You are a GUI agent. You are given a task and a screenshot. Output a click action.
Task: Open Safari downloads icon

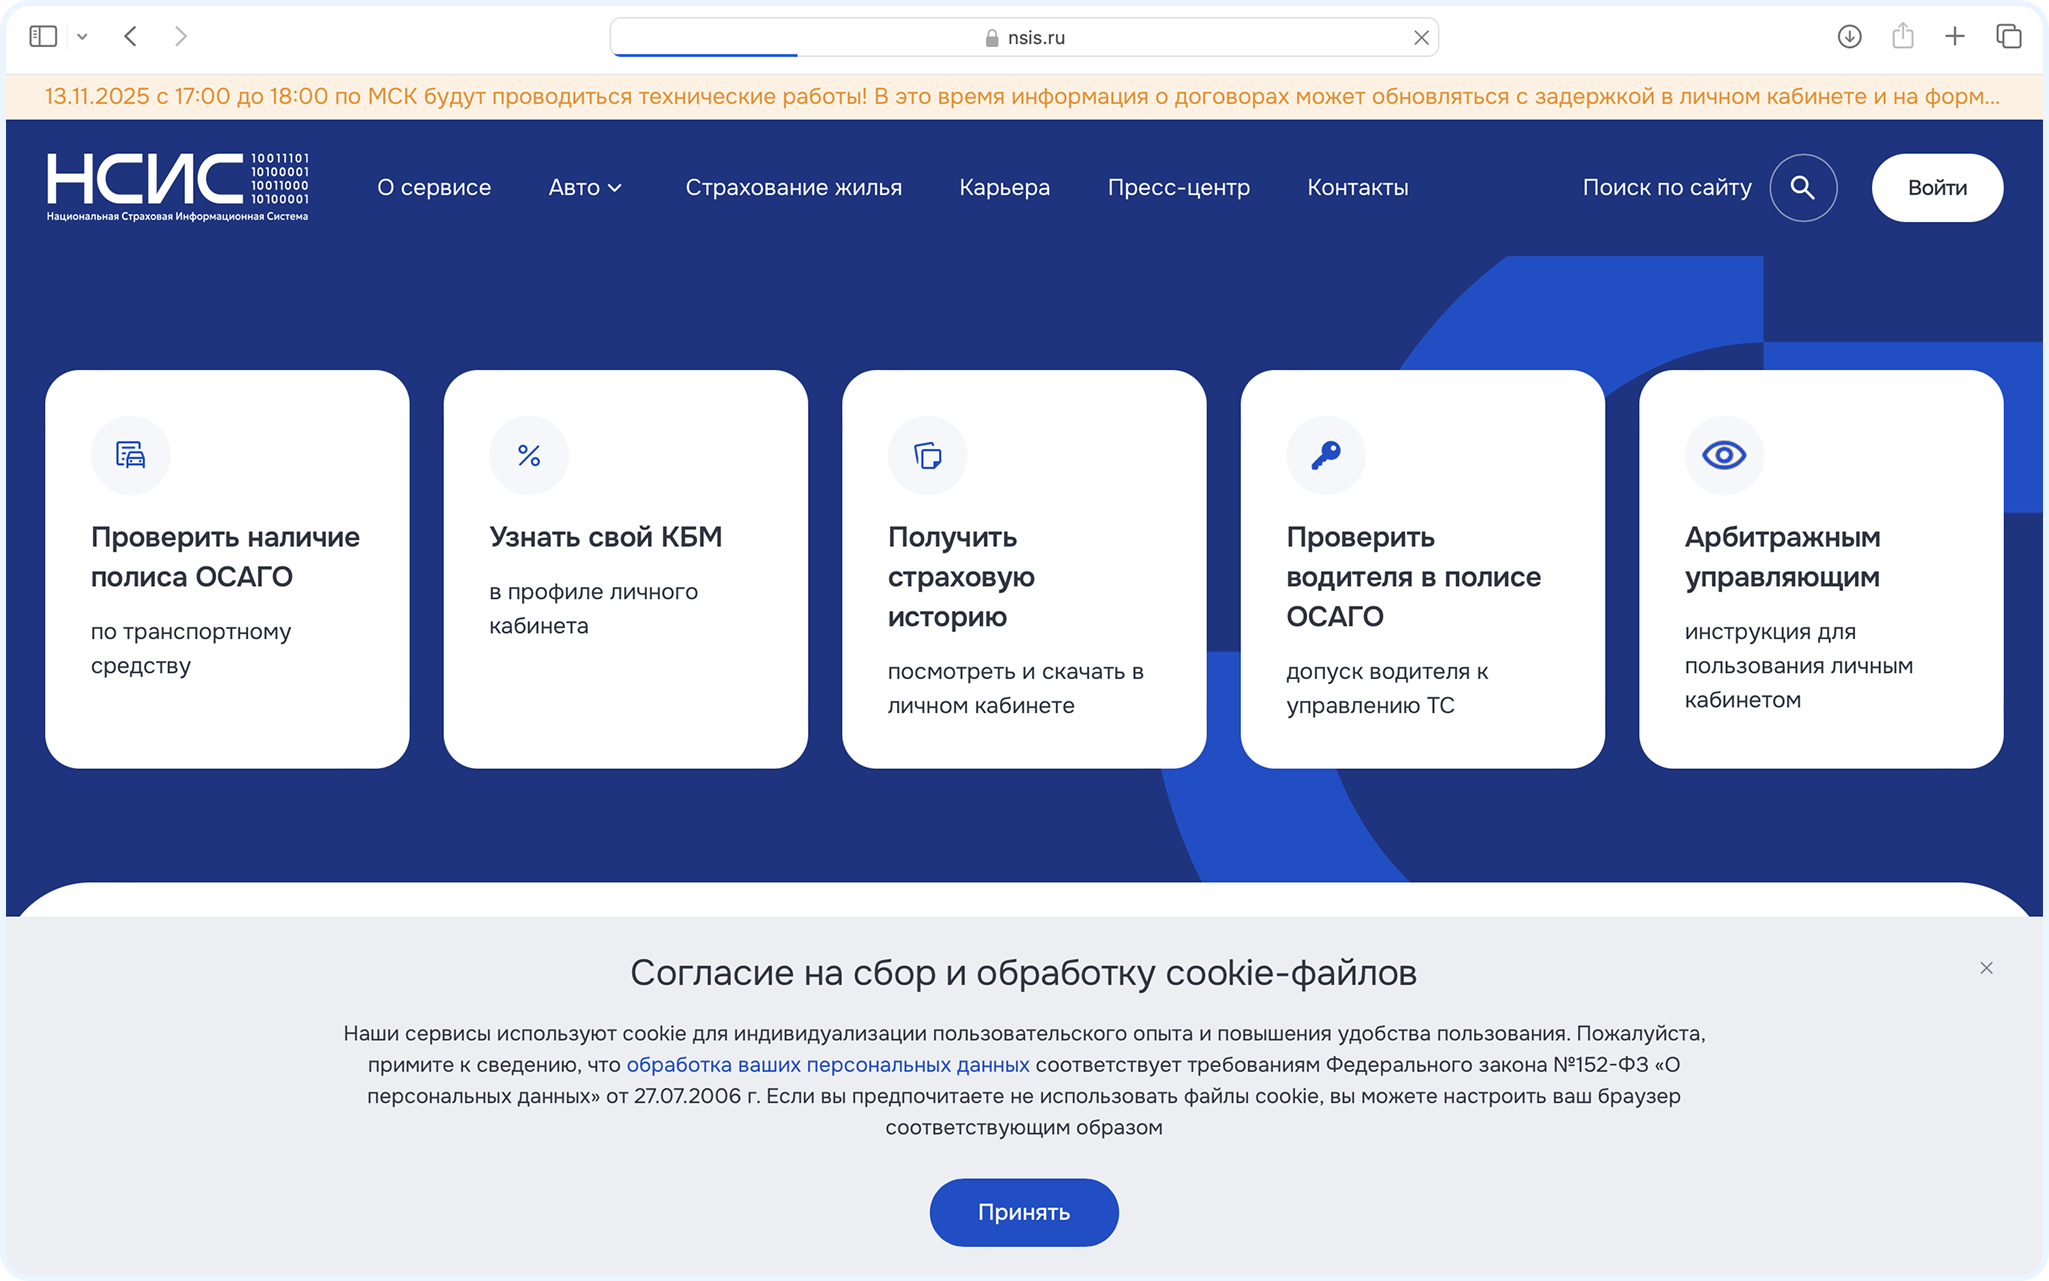click(x=1849, y=37)
